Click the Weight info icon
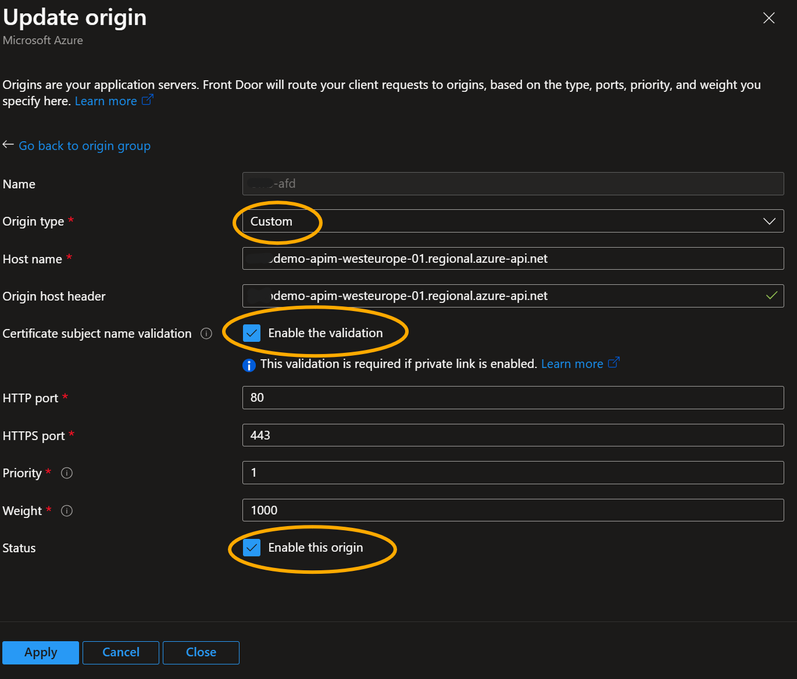Screen dimensions: 797x679 [67, 511]
